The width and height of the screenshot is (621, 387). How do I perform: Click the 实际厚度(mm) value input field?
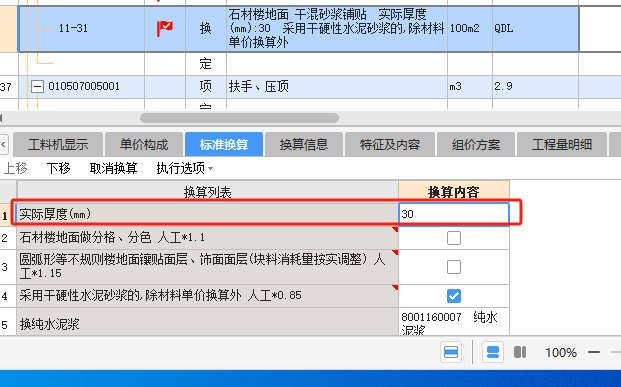click(453, 214)
